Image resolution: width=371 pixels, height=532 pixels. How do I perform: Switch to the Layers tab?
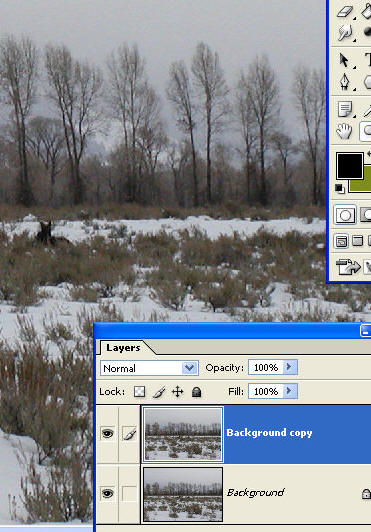pos(123,348)
